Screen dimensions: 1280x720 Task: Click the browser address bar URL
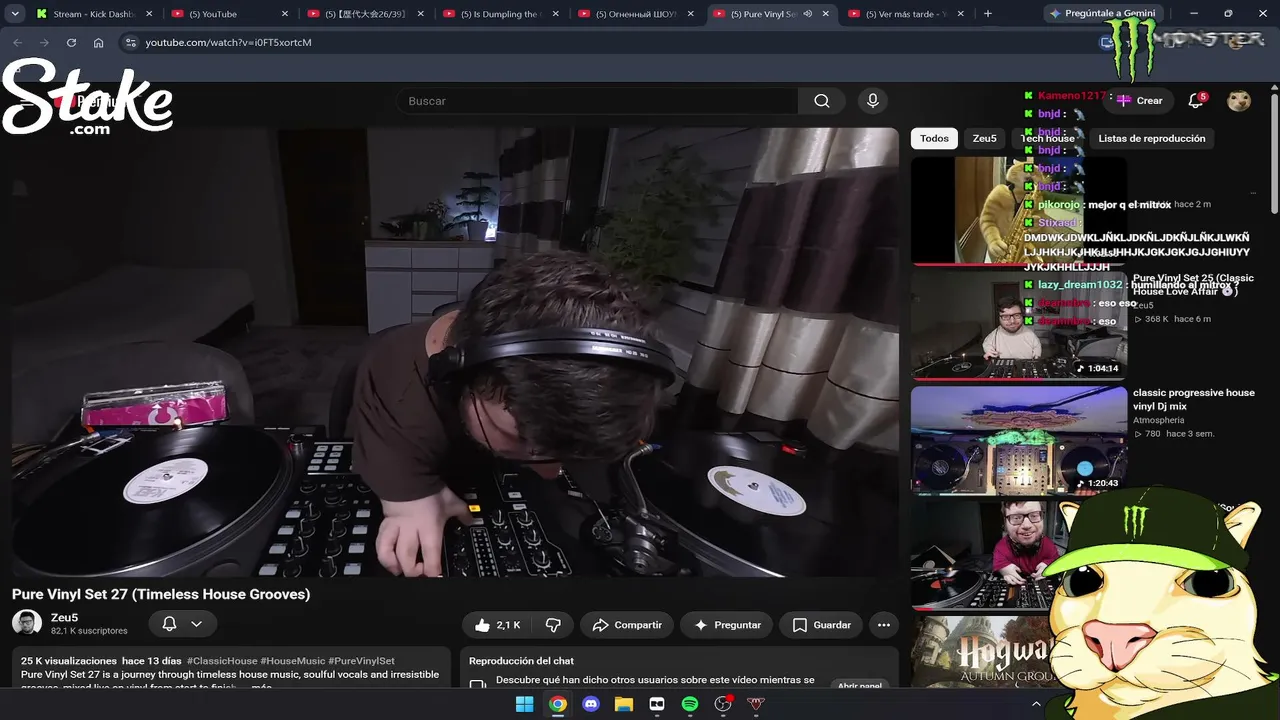(x=228, y=43)
